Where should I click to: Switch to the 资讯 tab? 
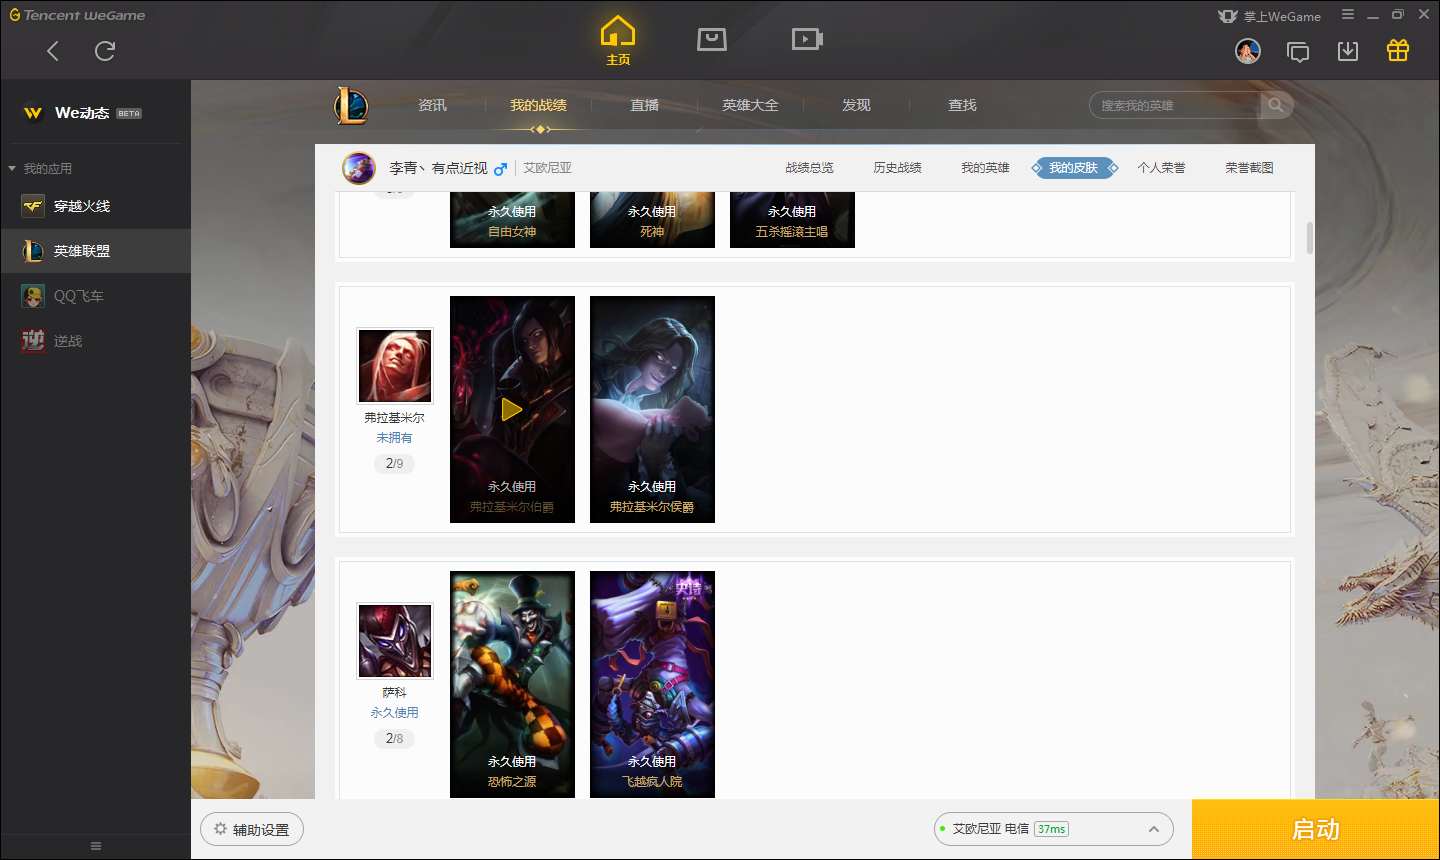[432, 105]
